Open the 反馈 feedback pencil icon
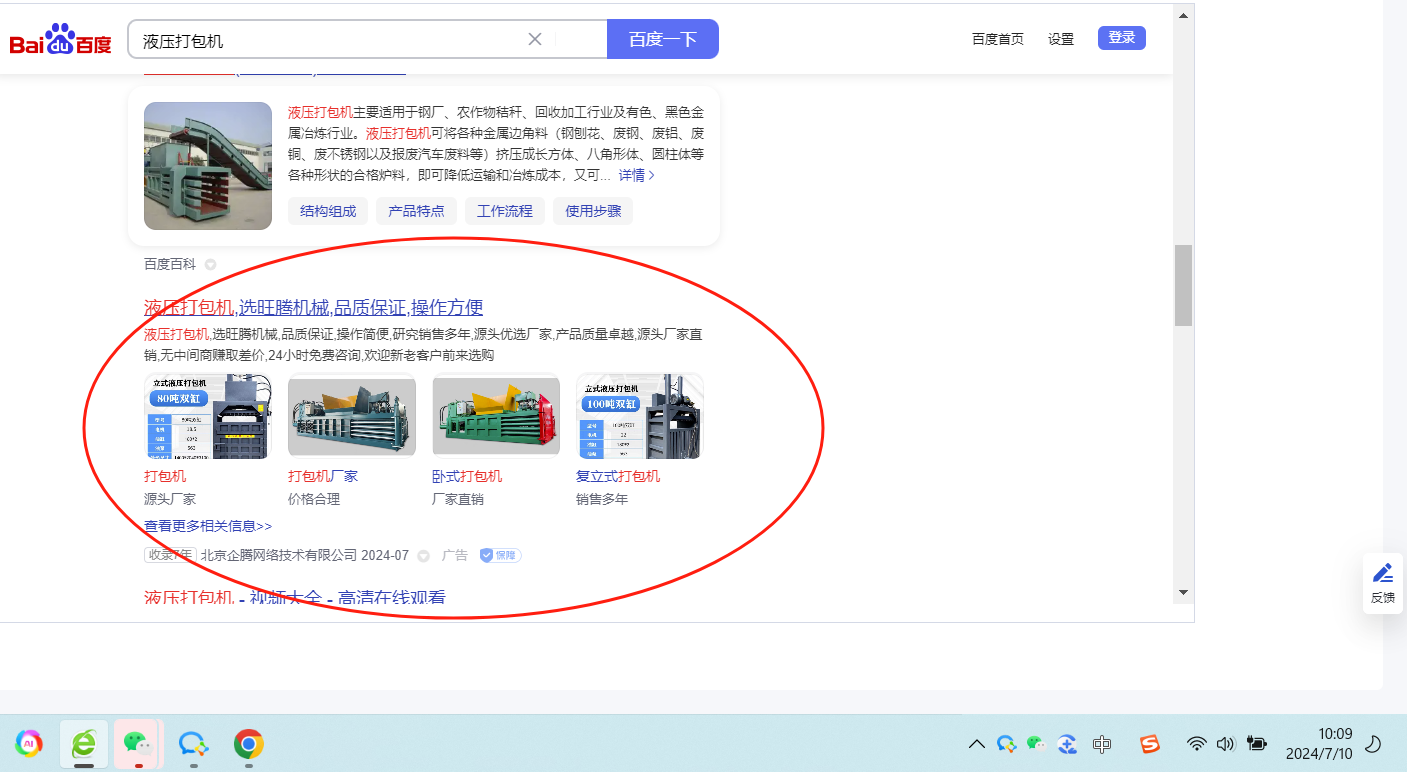This screenshot has height=772, width=1407. [x=1383, y=573]
